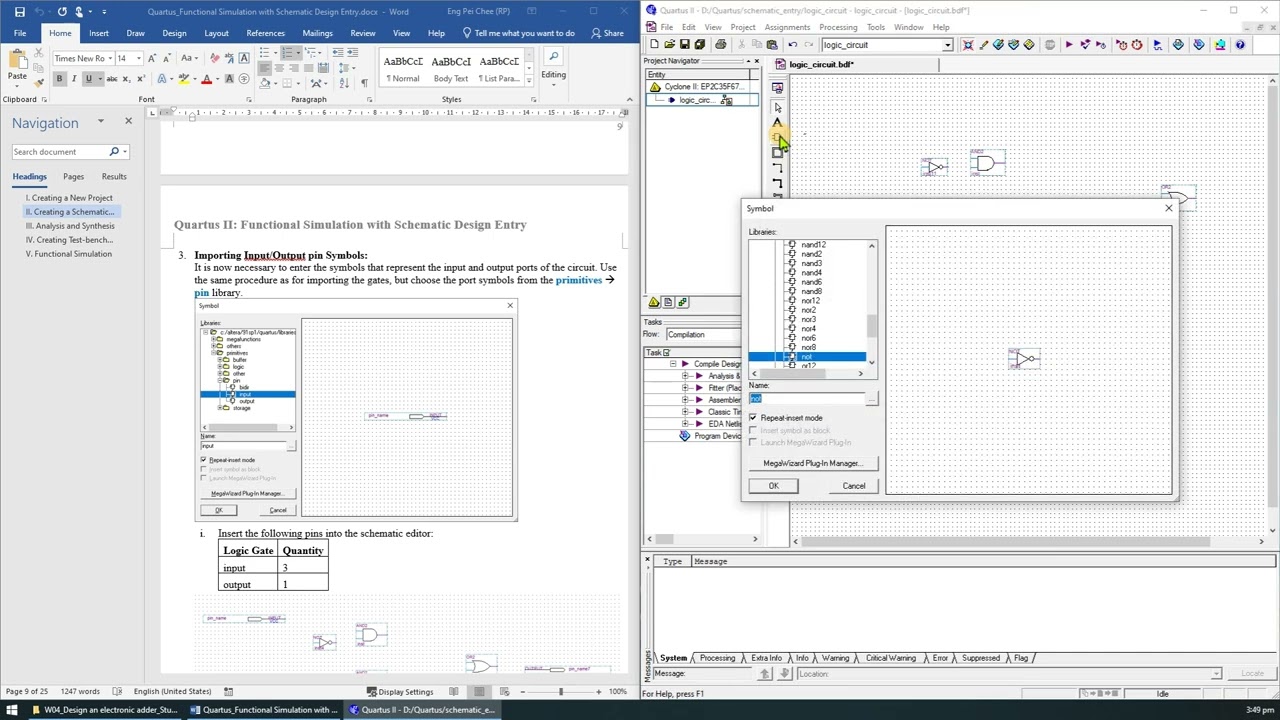Open the Word font name dropdown
Image resolution: width=1280 pixels, height=720 pixels.
(x=112, y=58)
